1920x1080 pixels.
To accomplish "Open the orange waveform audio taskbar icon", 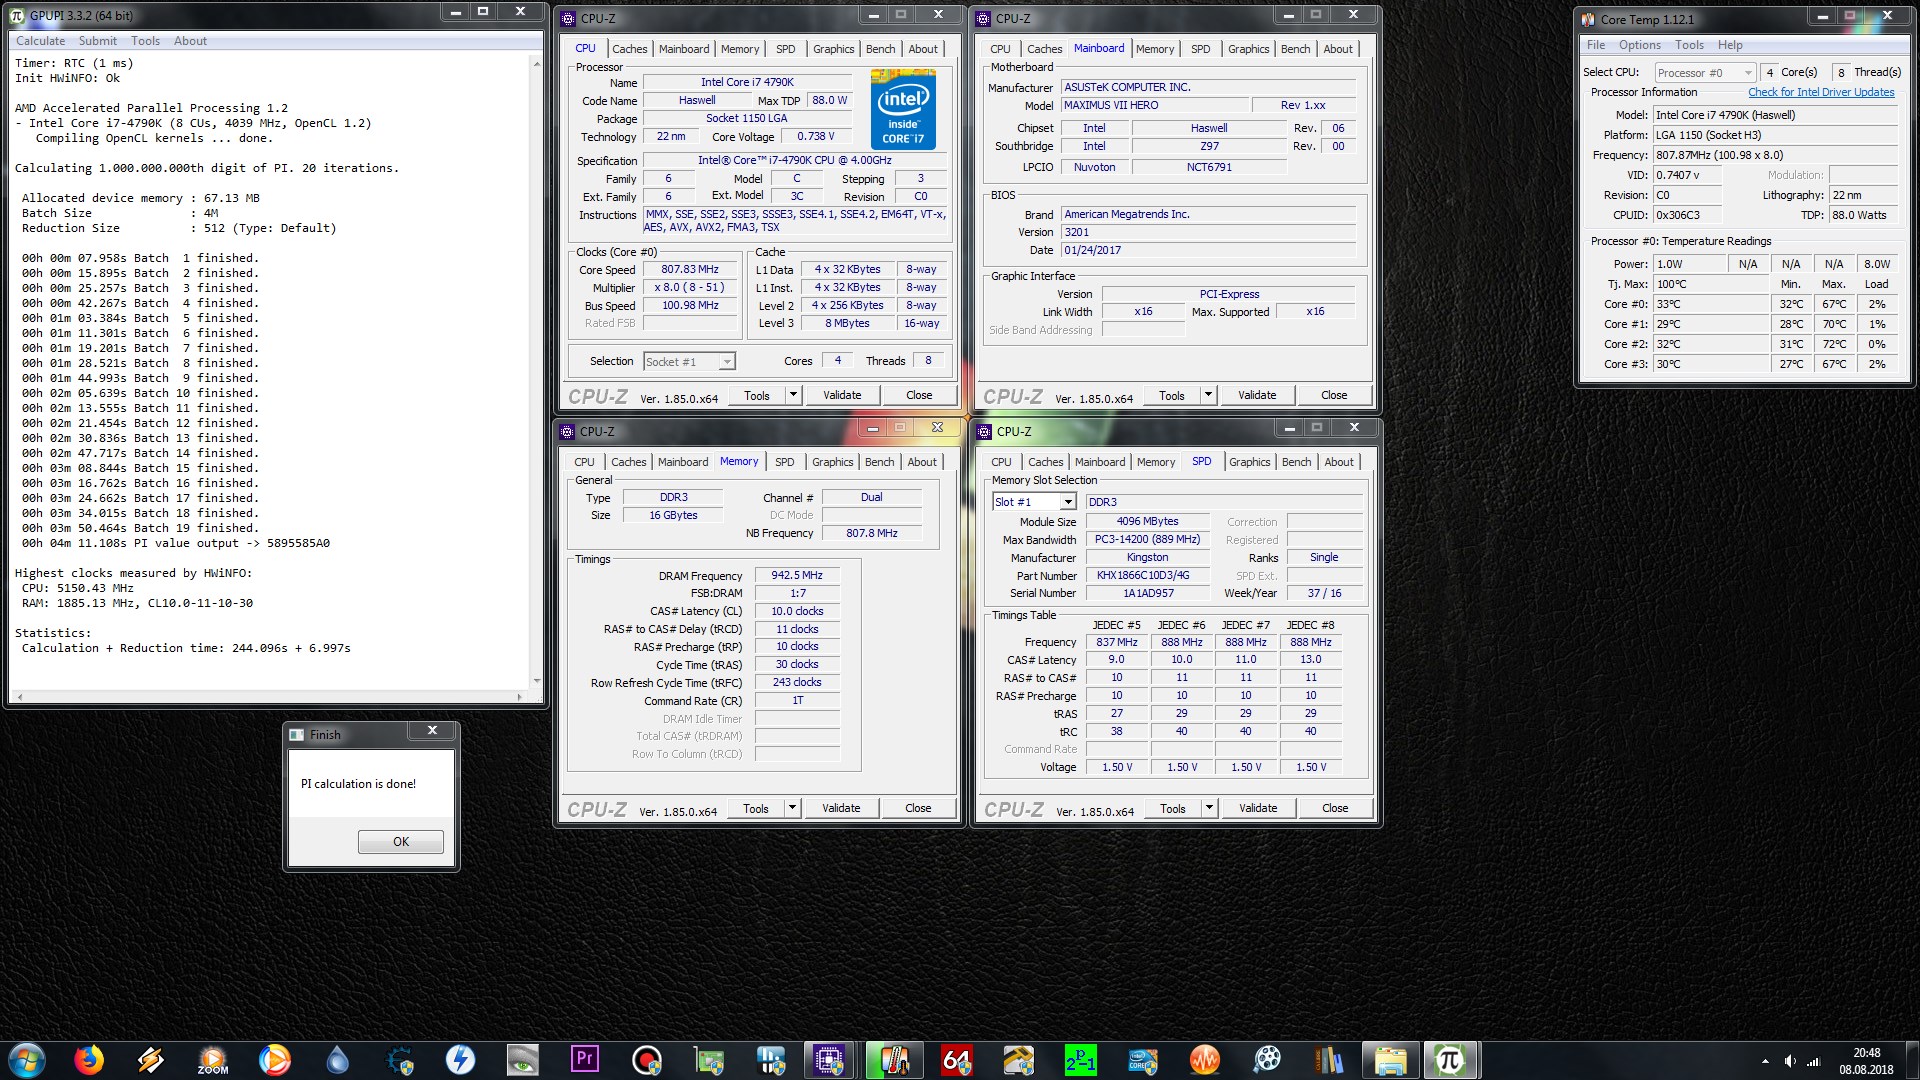I will 1205,1060.
